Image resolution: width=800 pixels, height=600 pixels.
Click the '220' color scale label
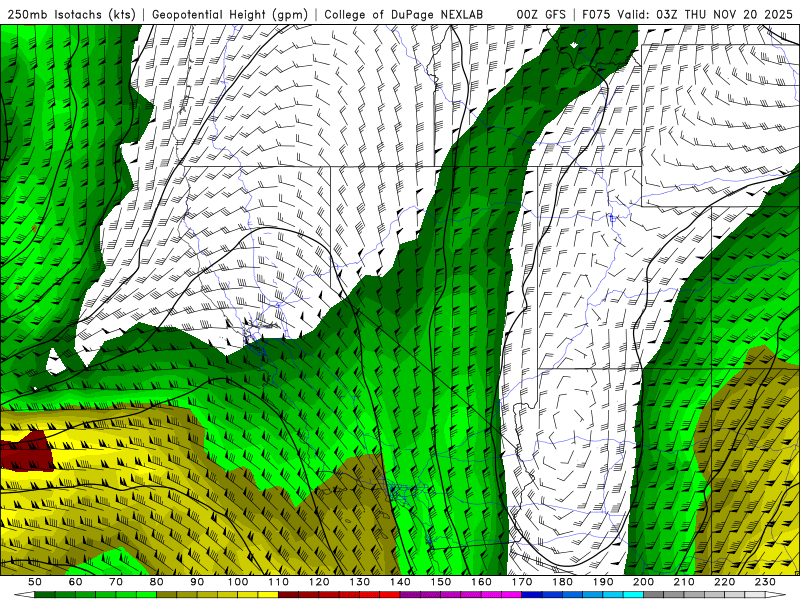click(x=724, y=582)
